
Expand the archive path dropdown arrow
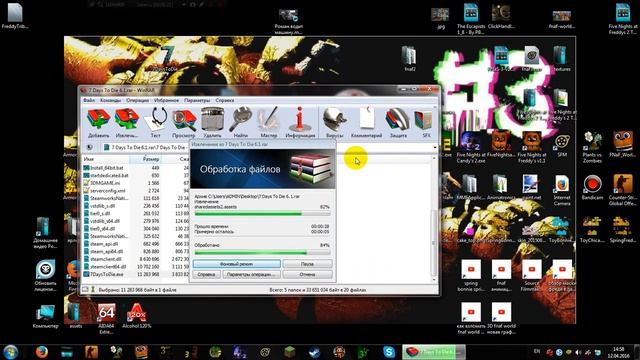click(x=434, y=147)
